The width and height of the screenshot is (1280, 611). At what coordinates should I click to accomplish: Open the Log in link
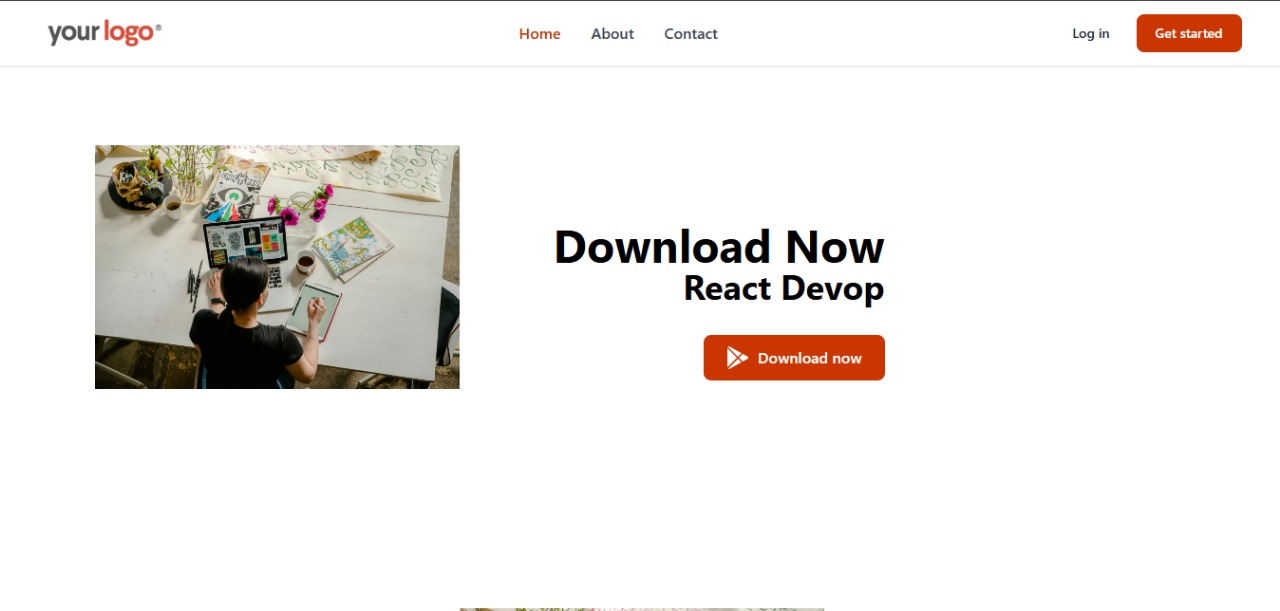(1090, 34)
